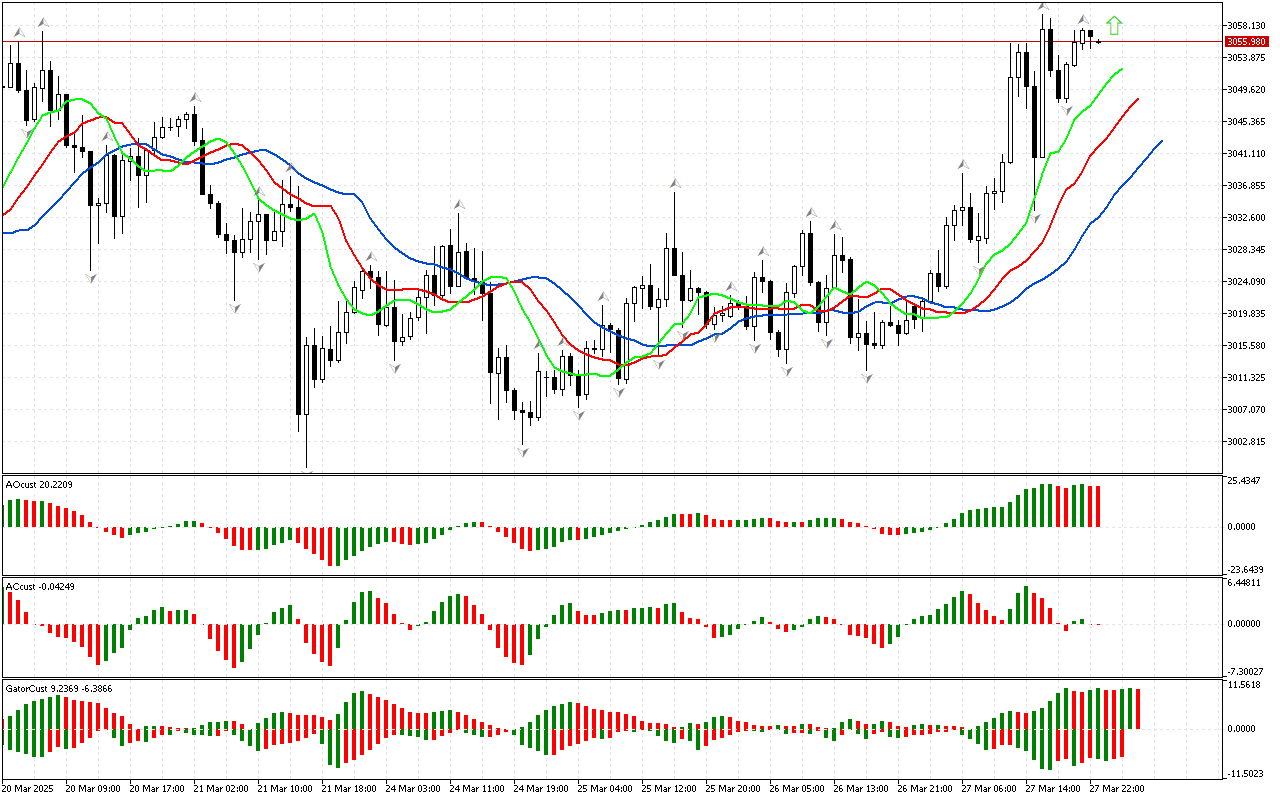Click price level 3019.835 on the axis

[1246, 314]
